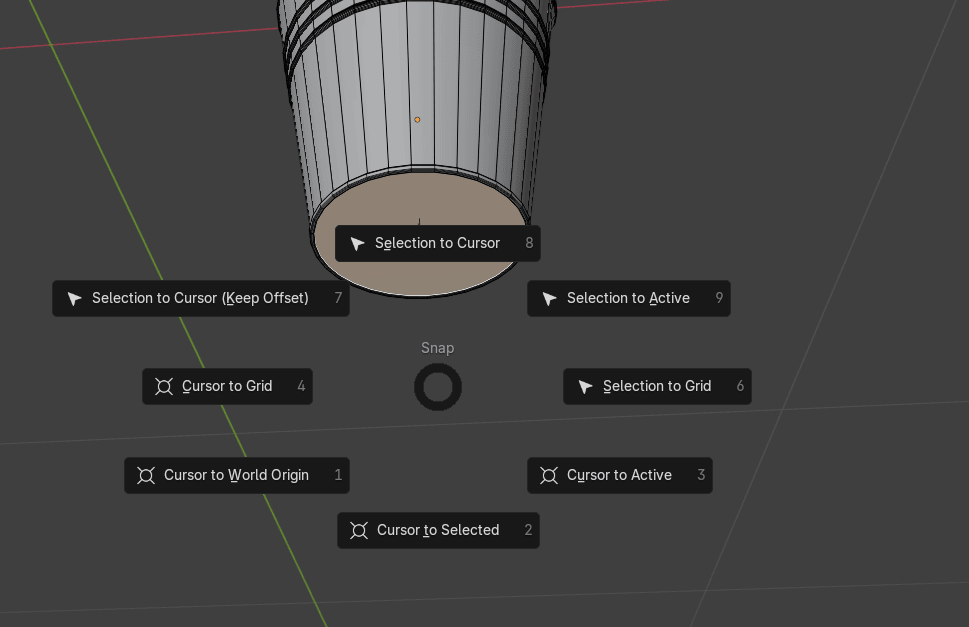The height and width of the screenshot is (627, 969).
Task: Click the cursor icon next to Cursor to Selected
Action: (360, 531)
